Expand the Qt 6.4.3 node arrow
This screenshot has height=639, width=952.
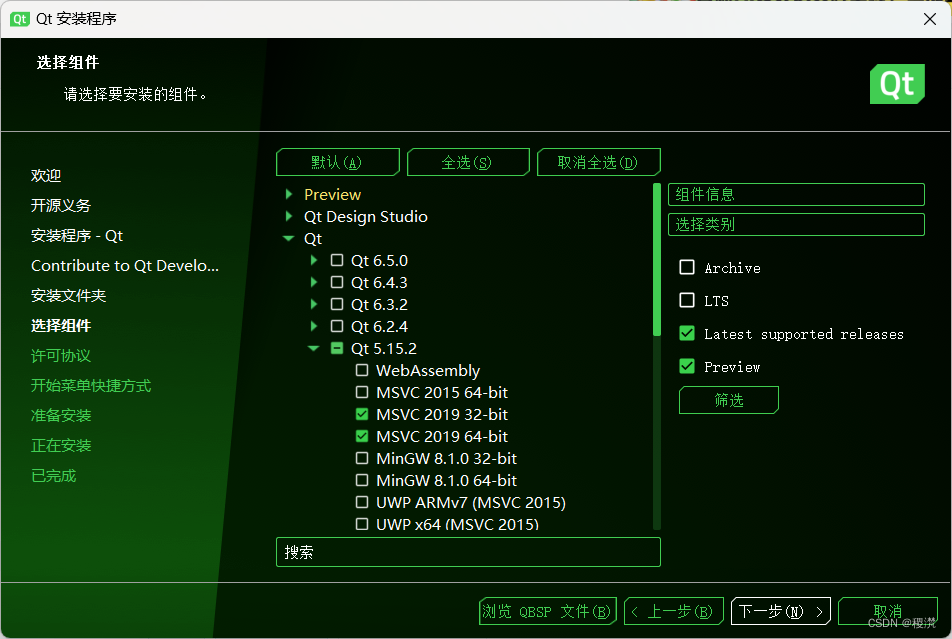click(314, 282)
